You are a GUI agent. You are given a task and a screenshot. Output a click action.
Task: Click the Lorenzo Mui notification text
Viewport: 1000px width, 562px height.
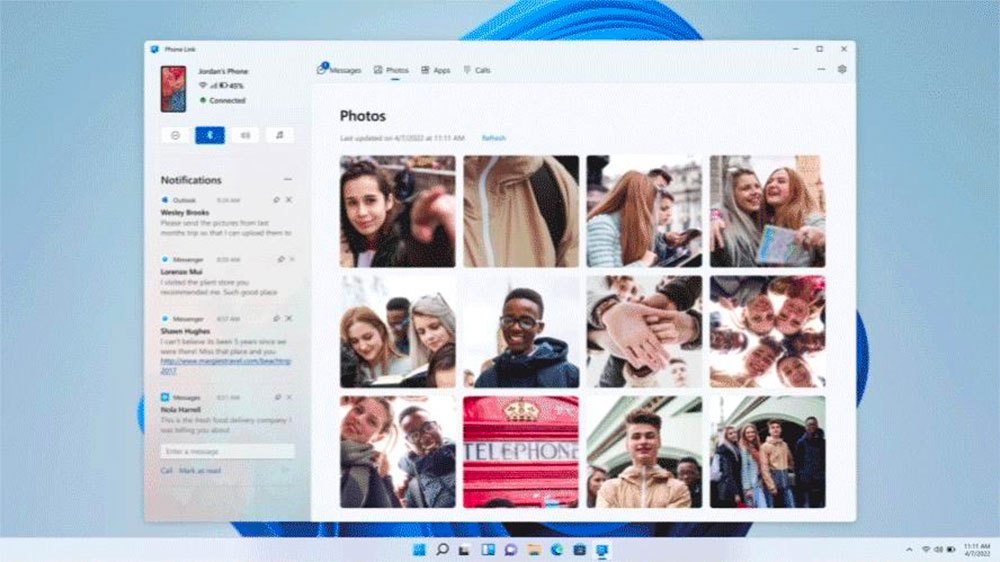coord(219,287)
